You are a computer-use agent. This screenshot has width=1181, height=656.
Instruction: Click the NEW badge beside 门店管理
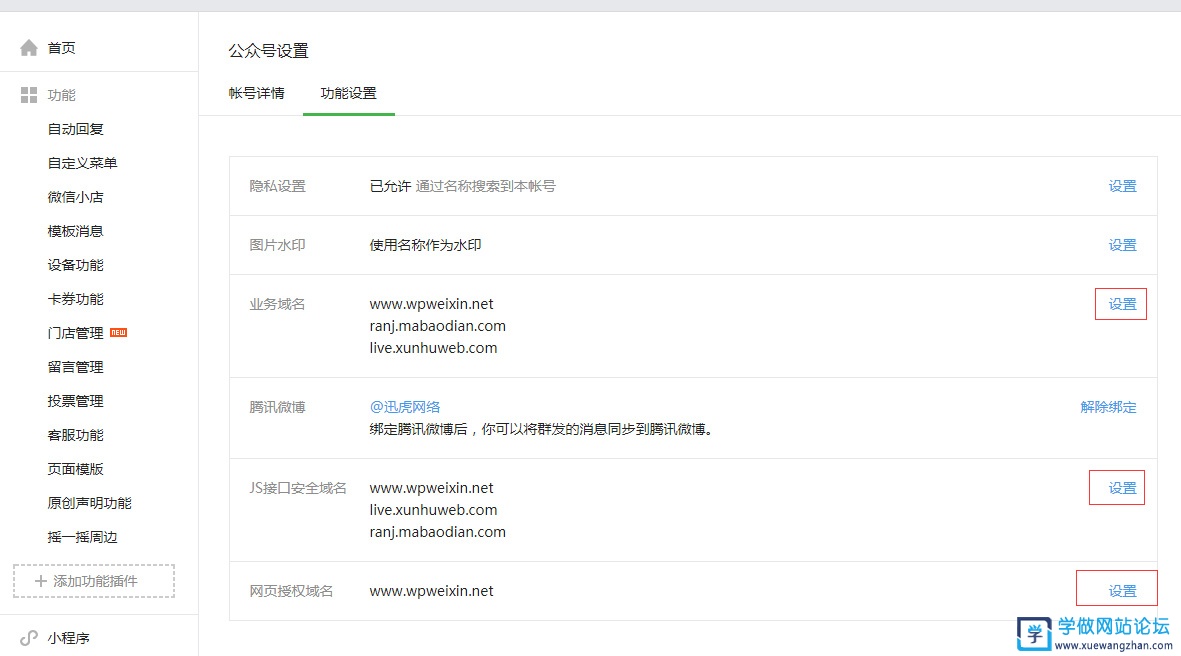point(119,332)
